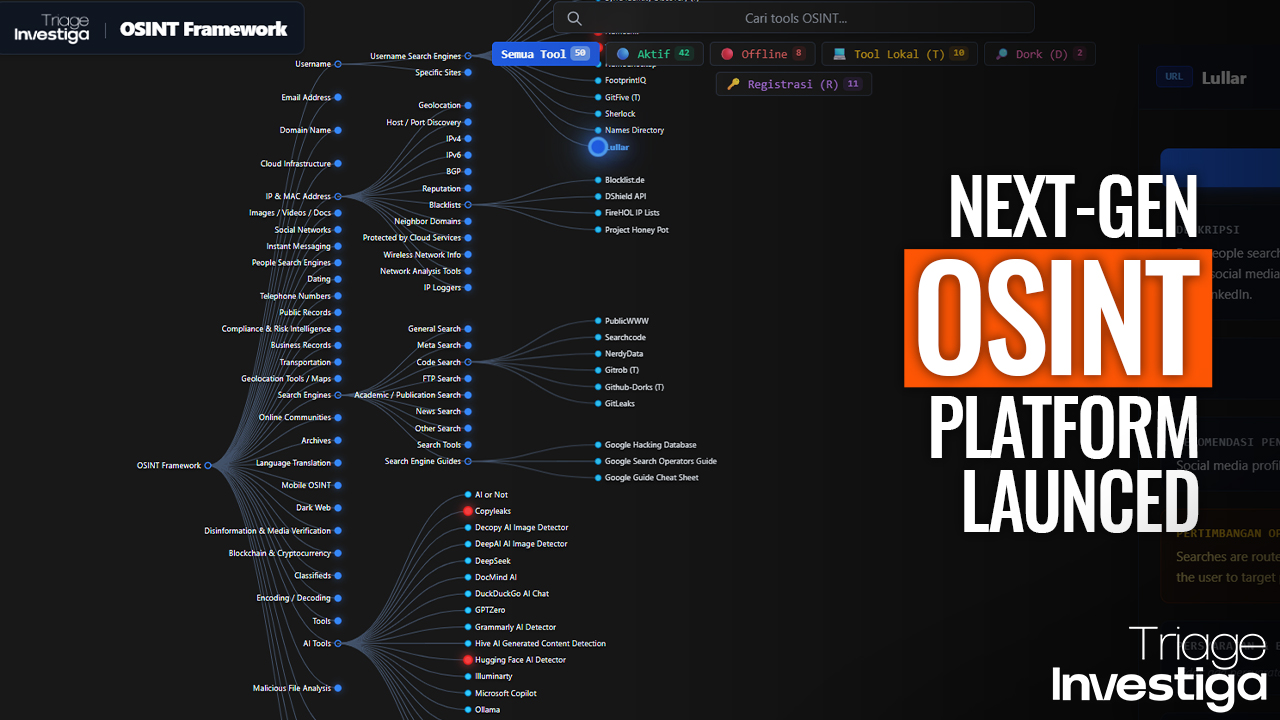The height and width of the screenshot is (720, 1280).
Task: Click the node dot next to FootprintIQ
Action: click(598, 80)
